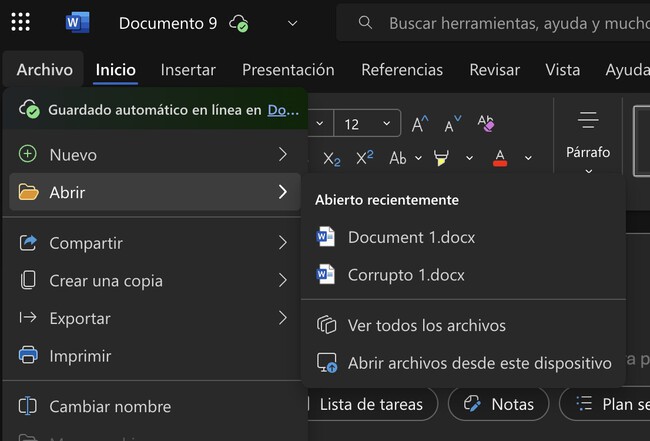Click Ver todos los archivos
Screen dimensions: 650x441
426,325
